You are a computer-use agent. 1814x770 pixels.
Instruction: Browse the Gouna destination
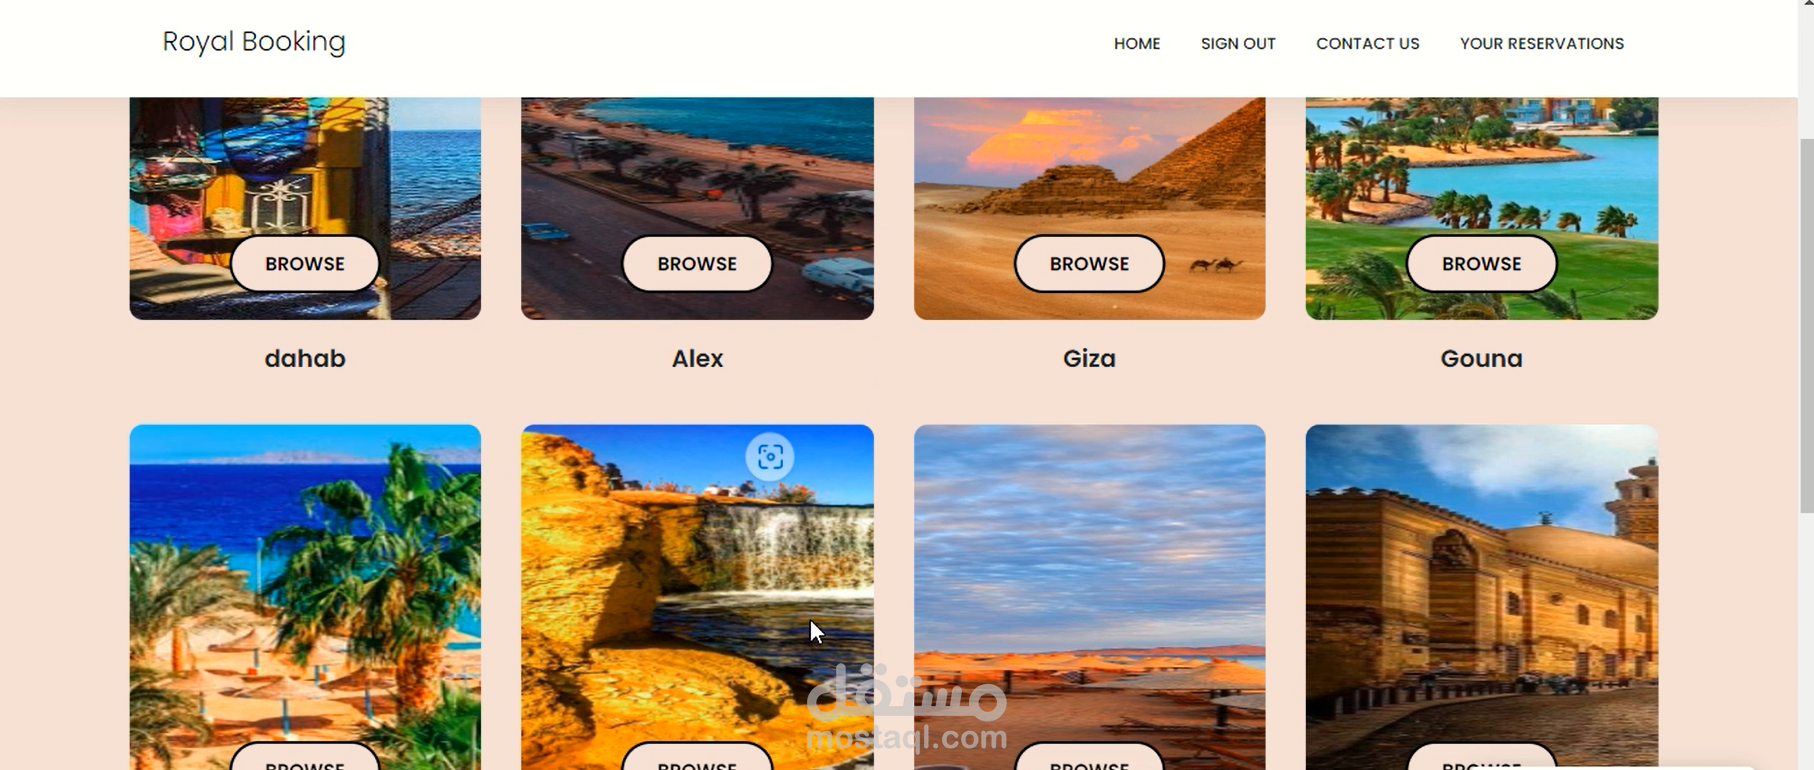coord(1481,264)
